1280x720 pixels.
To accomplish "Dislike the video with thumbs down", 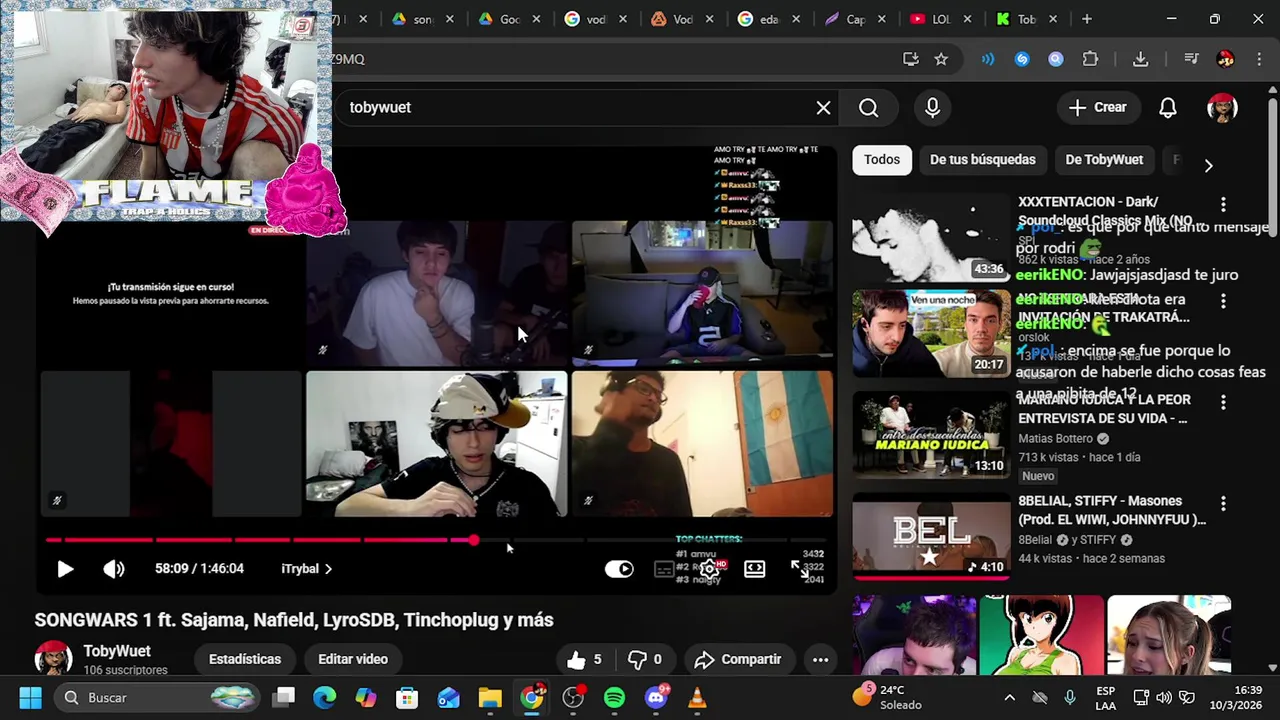I will 645,660.
